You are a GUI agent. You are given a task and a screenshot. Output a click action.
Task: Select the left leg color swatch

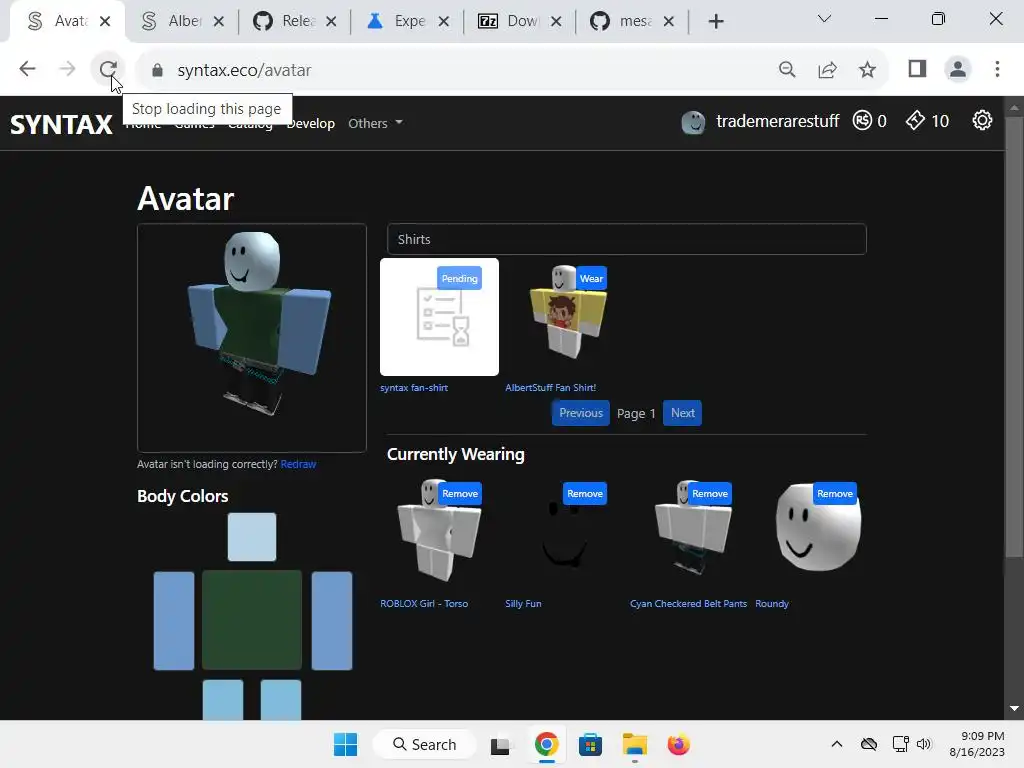[x=223, y=699]
